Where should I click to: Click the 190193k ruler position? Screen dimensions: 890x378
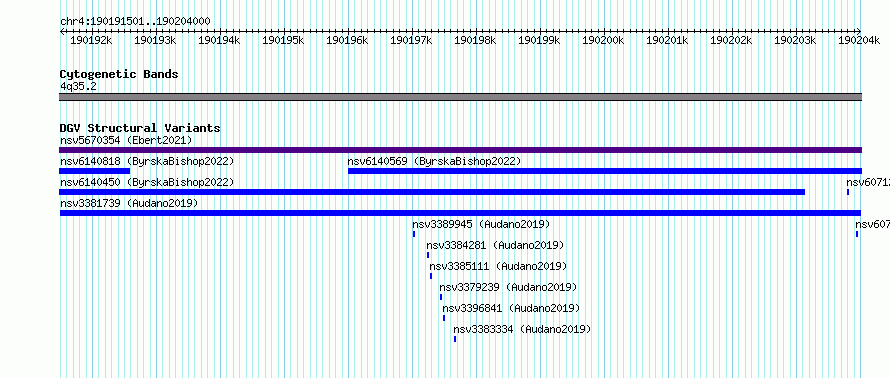click(x=155, y=40)
